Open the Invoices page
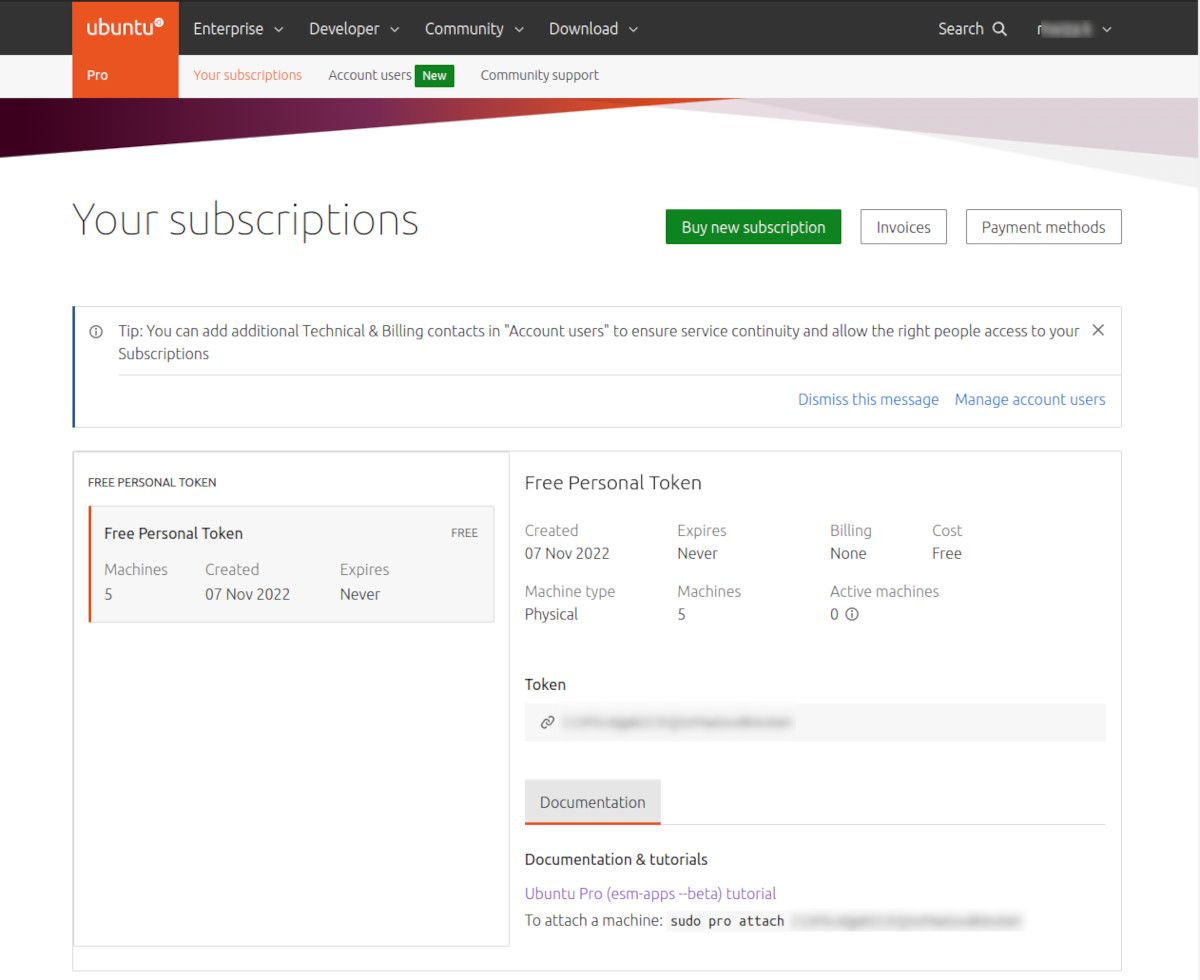 pyautogui.click(x=903, y=227)
